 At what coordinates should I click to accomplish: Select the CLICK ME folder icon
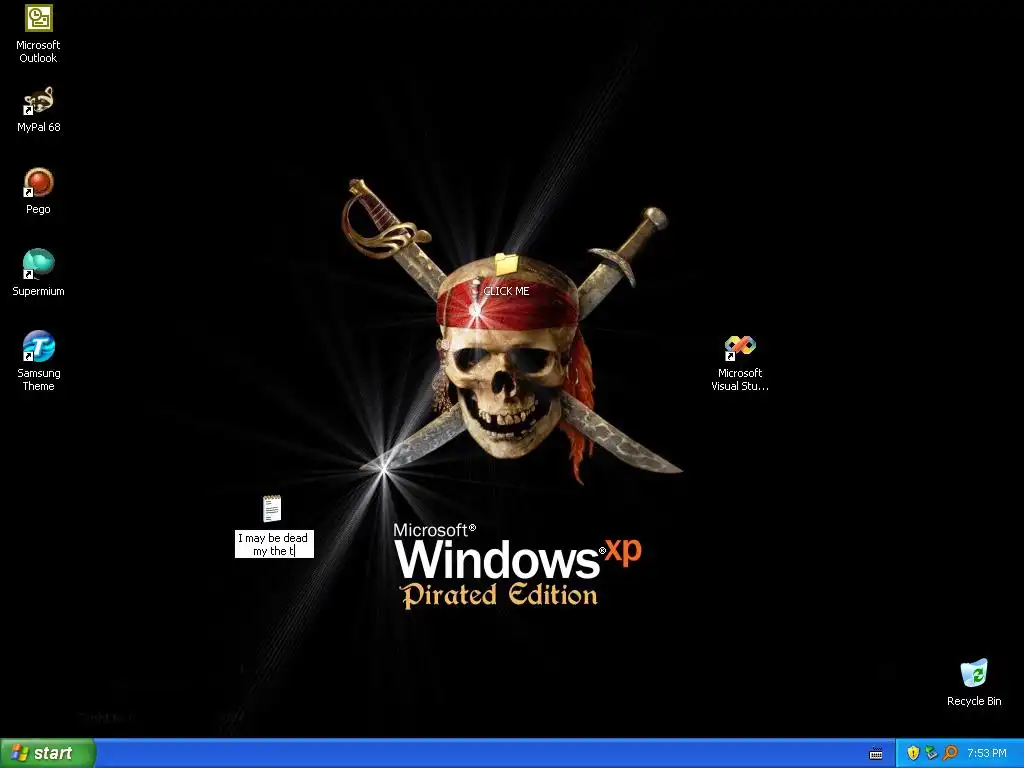506,264
